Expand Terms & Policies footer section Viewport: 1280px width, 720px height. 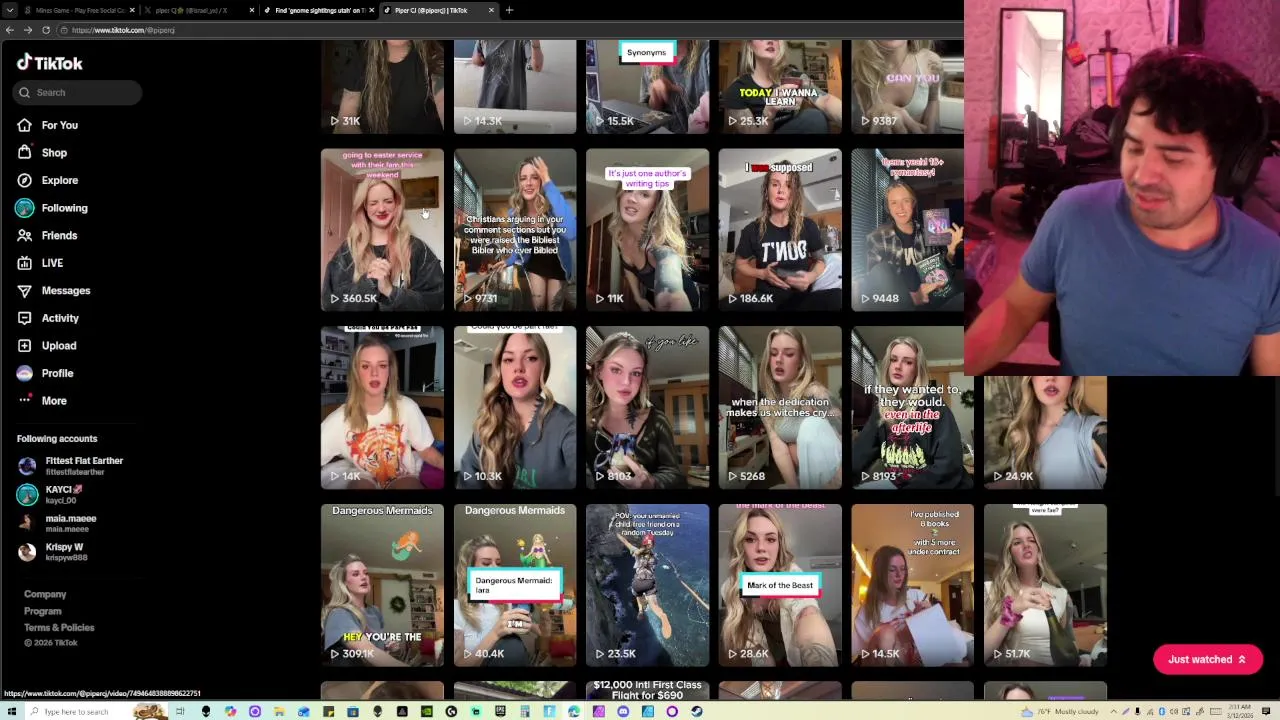(x=59, y=627)
